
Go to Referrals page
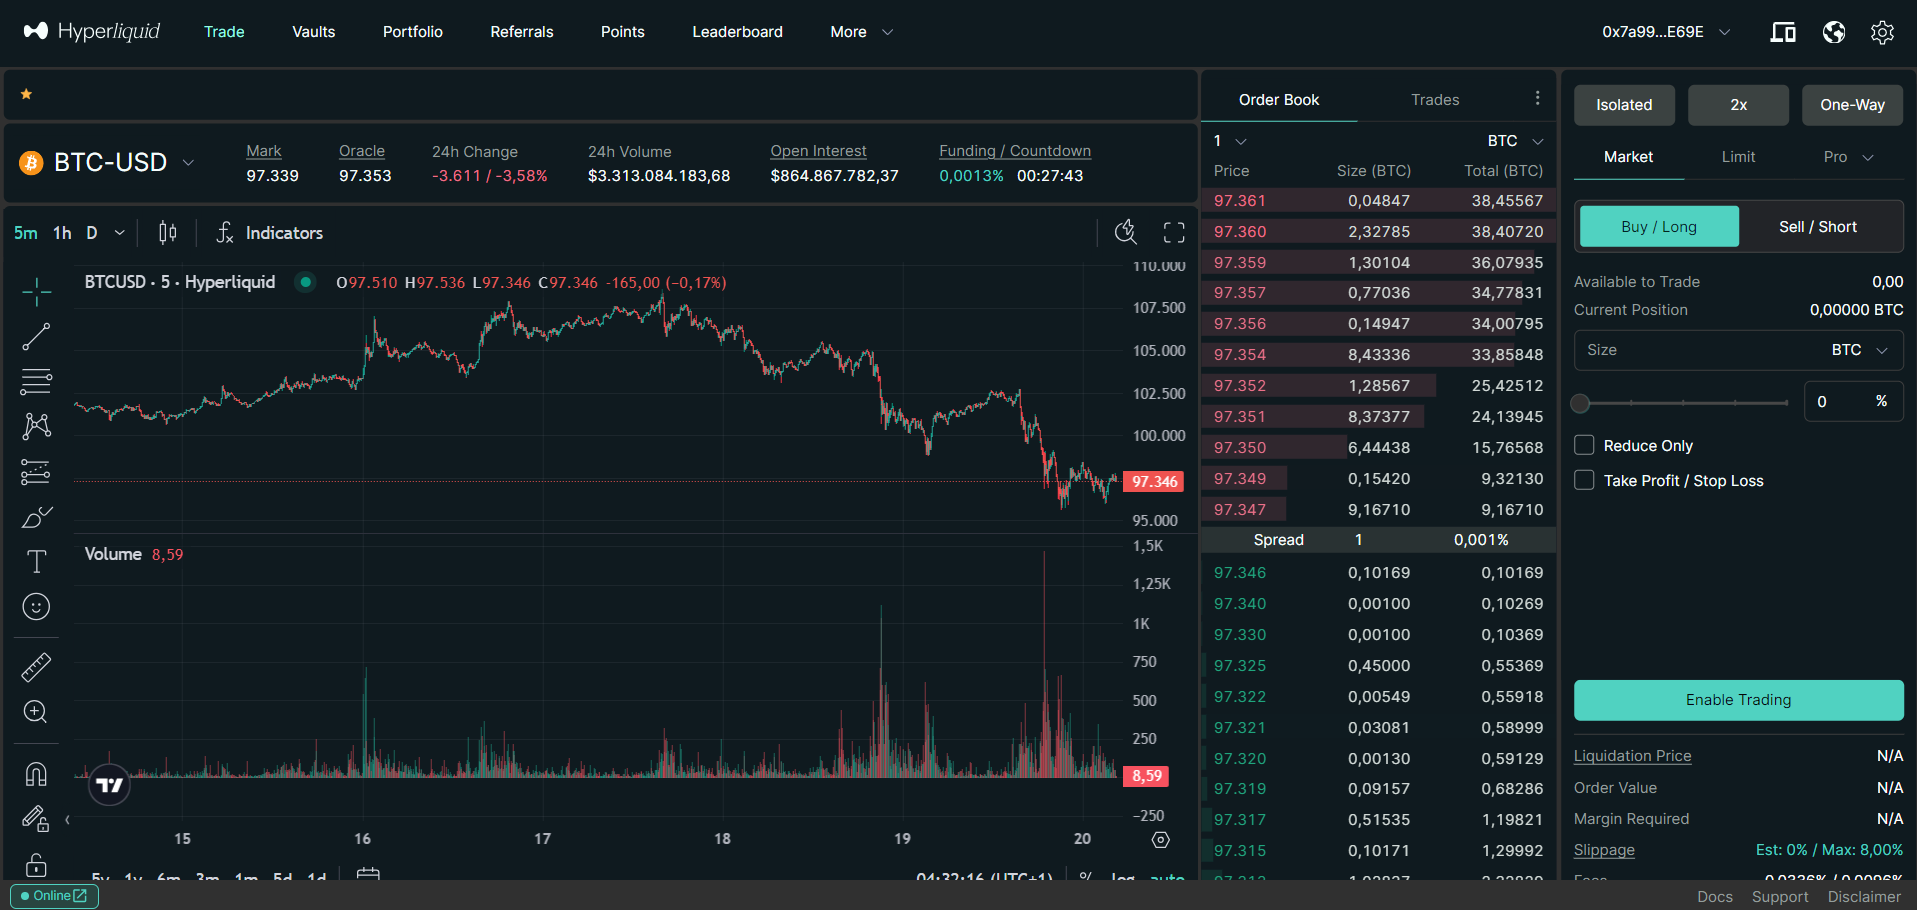coord(522,32)
